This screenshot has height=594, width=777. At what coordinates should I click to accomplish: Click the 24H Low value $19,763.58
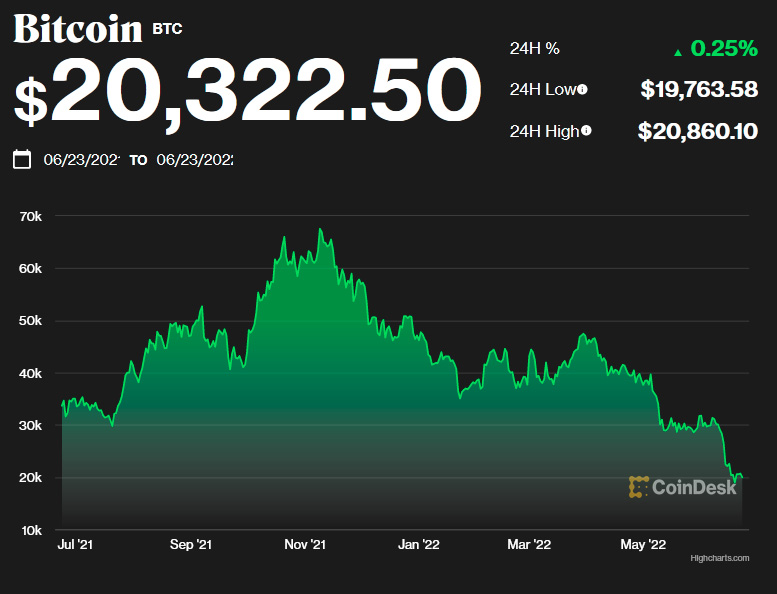coord(698,90)
